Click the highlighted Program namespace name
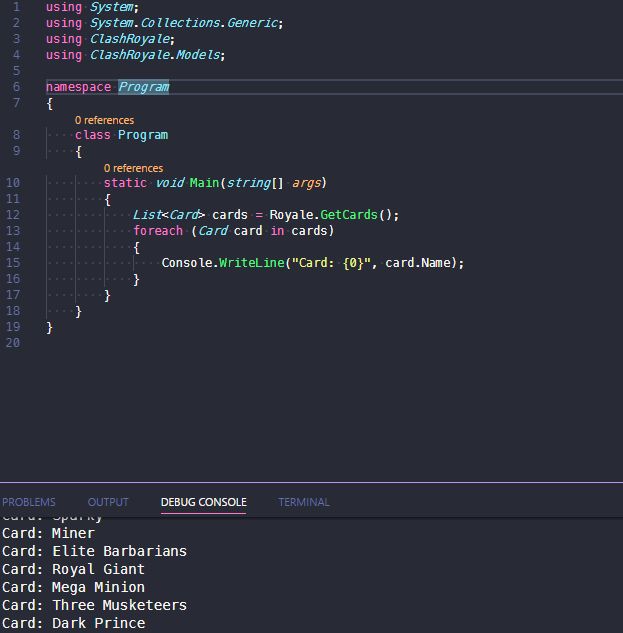The height and width of the screenshot is (633, 623). point(144,87)
